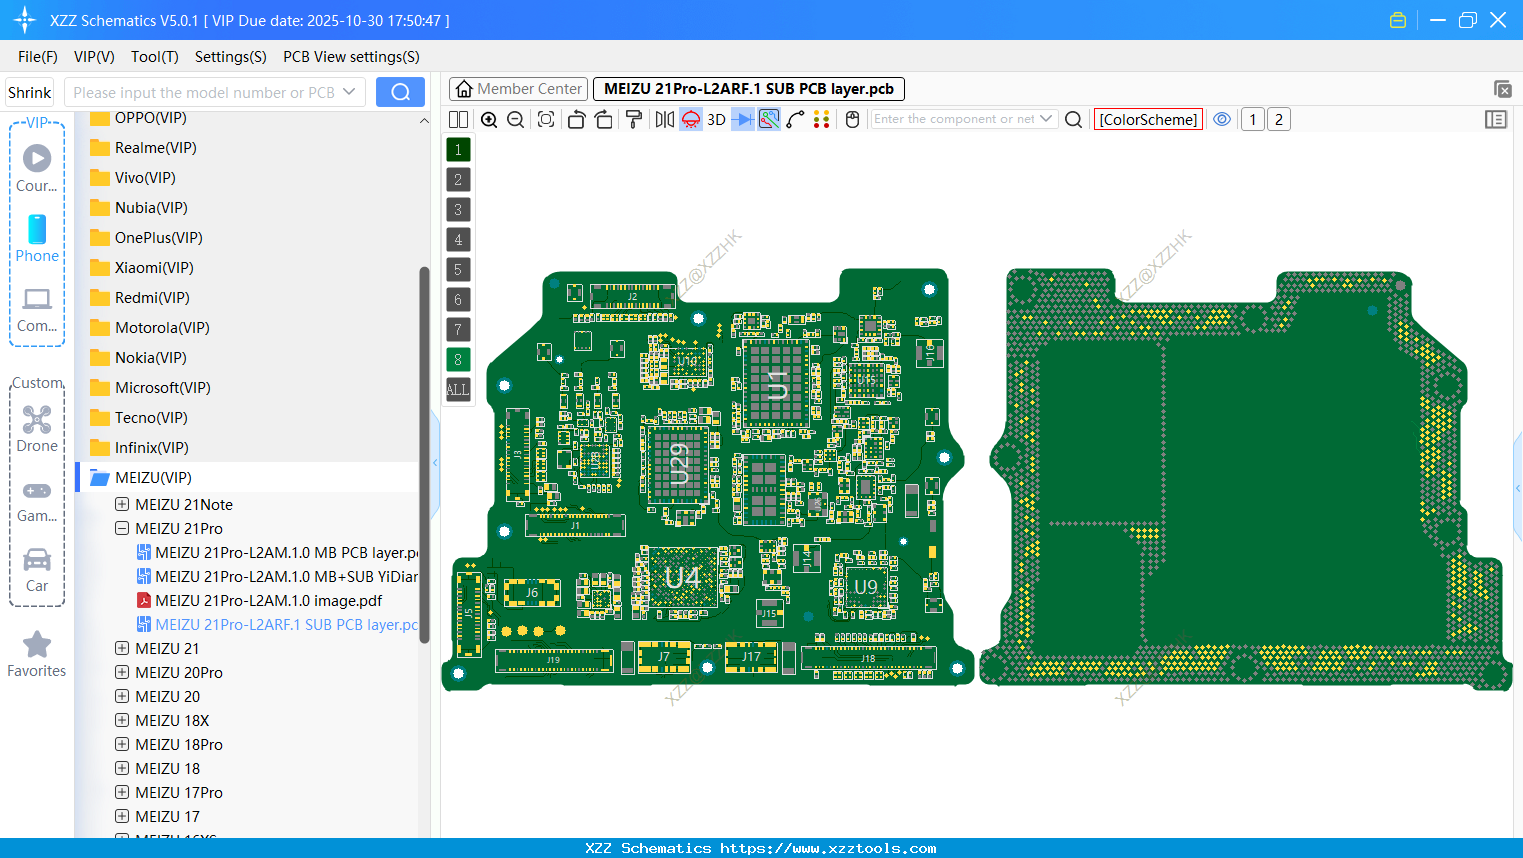Rotate the board counterclockwise
Screen dimensions: 1523x858
pos(576,119)
